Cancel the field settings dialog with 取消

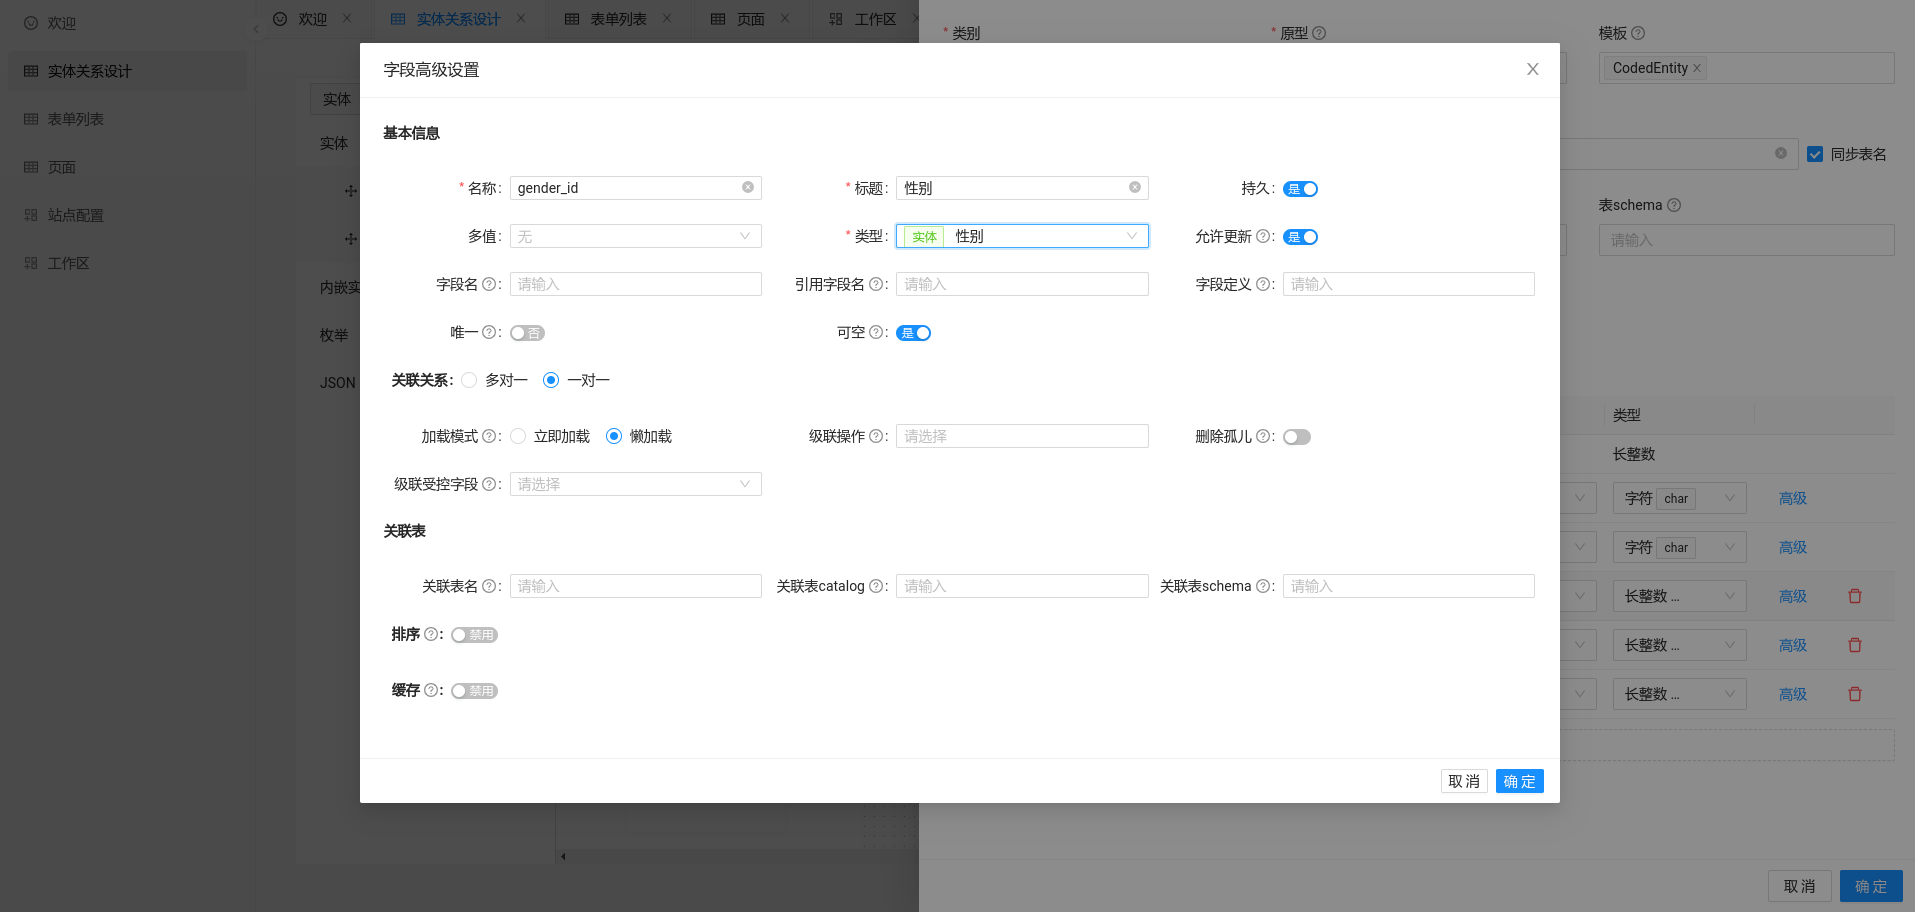pyautogui.click(x=1464, y=781)
